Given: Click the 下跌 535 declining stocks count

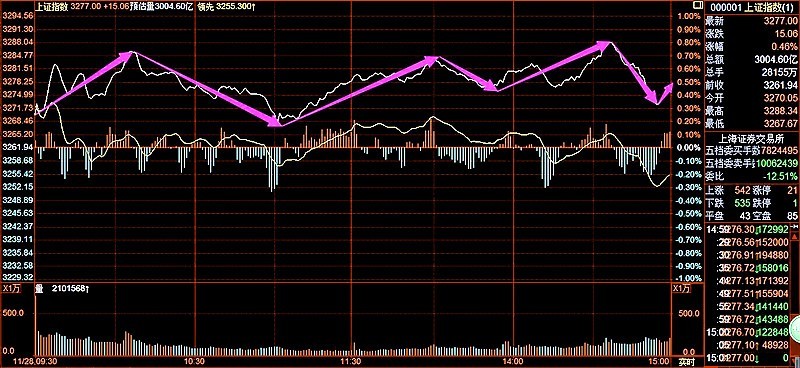Looking at the screenshot, I should click(x=726, y=203).
